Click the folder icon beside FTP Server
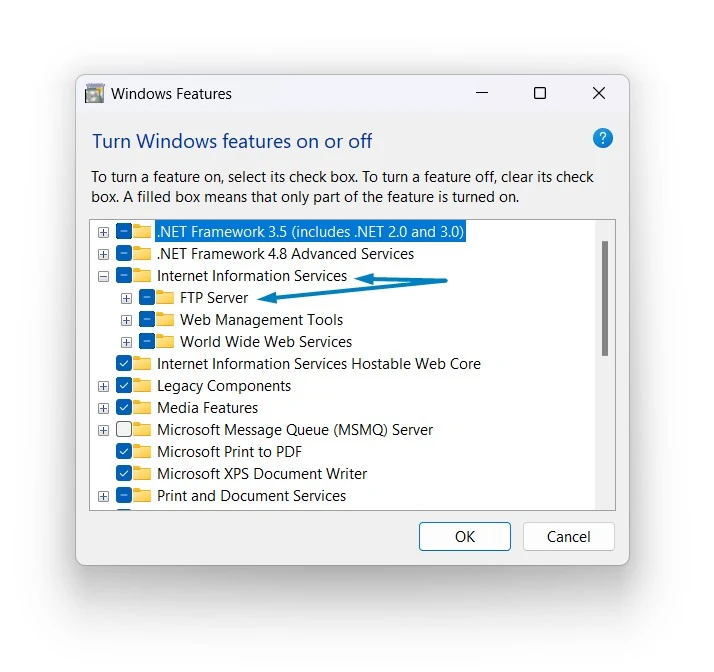Screen dimensions: 714x672 coord(165,298)
